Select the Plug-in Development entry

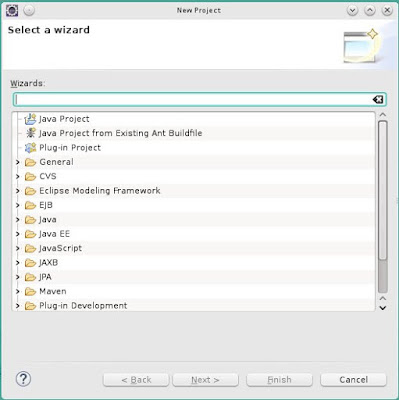tap(83, 306)
